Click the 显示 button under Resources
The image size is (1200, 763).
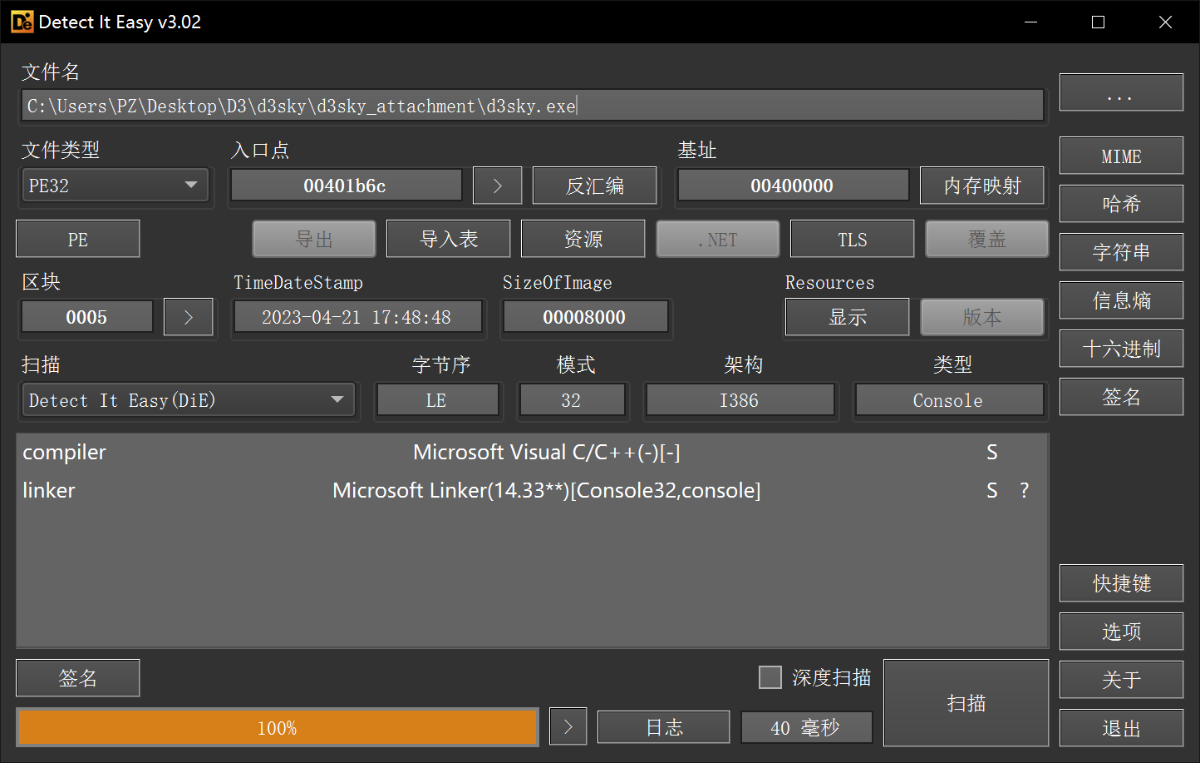click(x=847, y=317)
